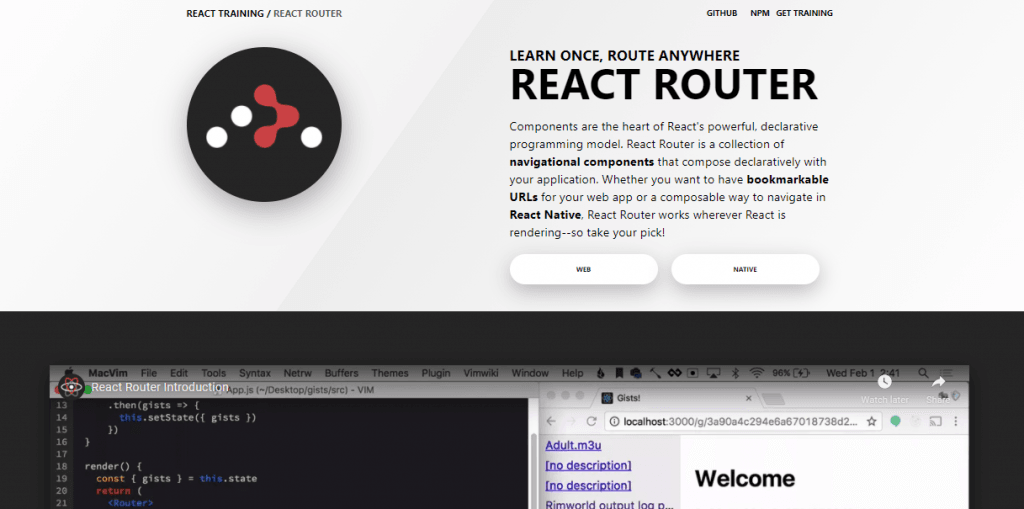Open the React Router circular logo
The image size is (1024, 509).
point(264,124)
